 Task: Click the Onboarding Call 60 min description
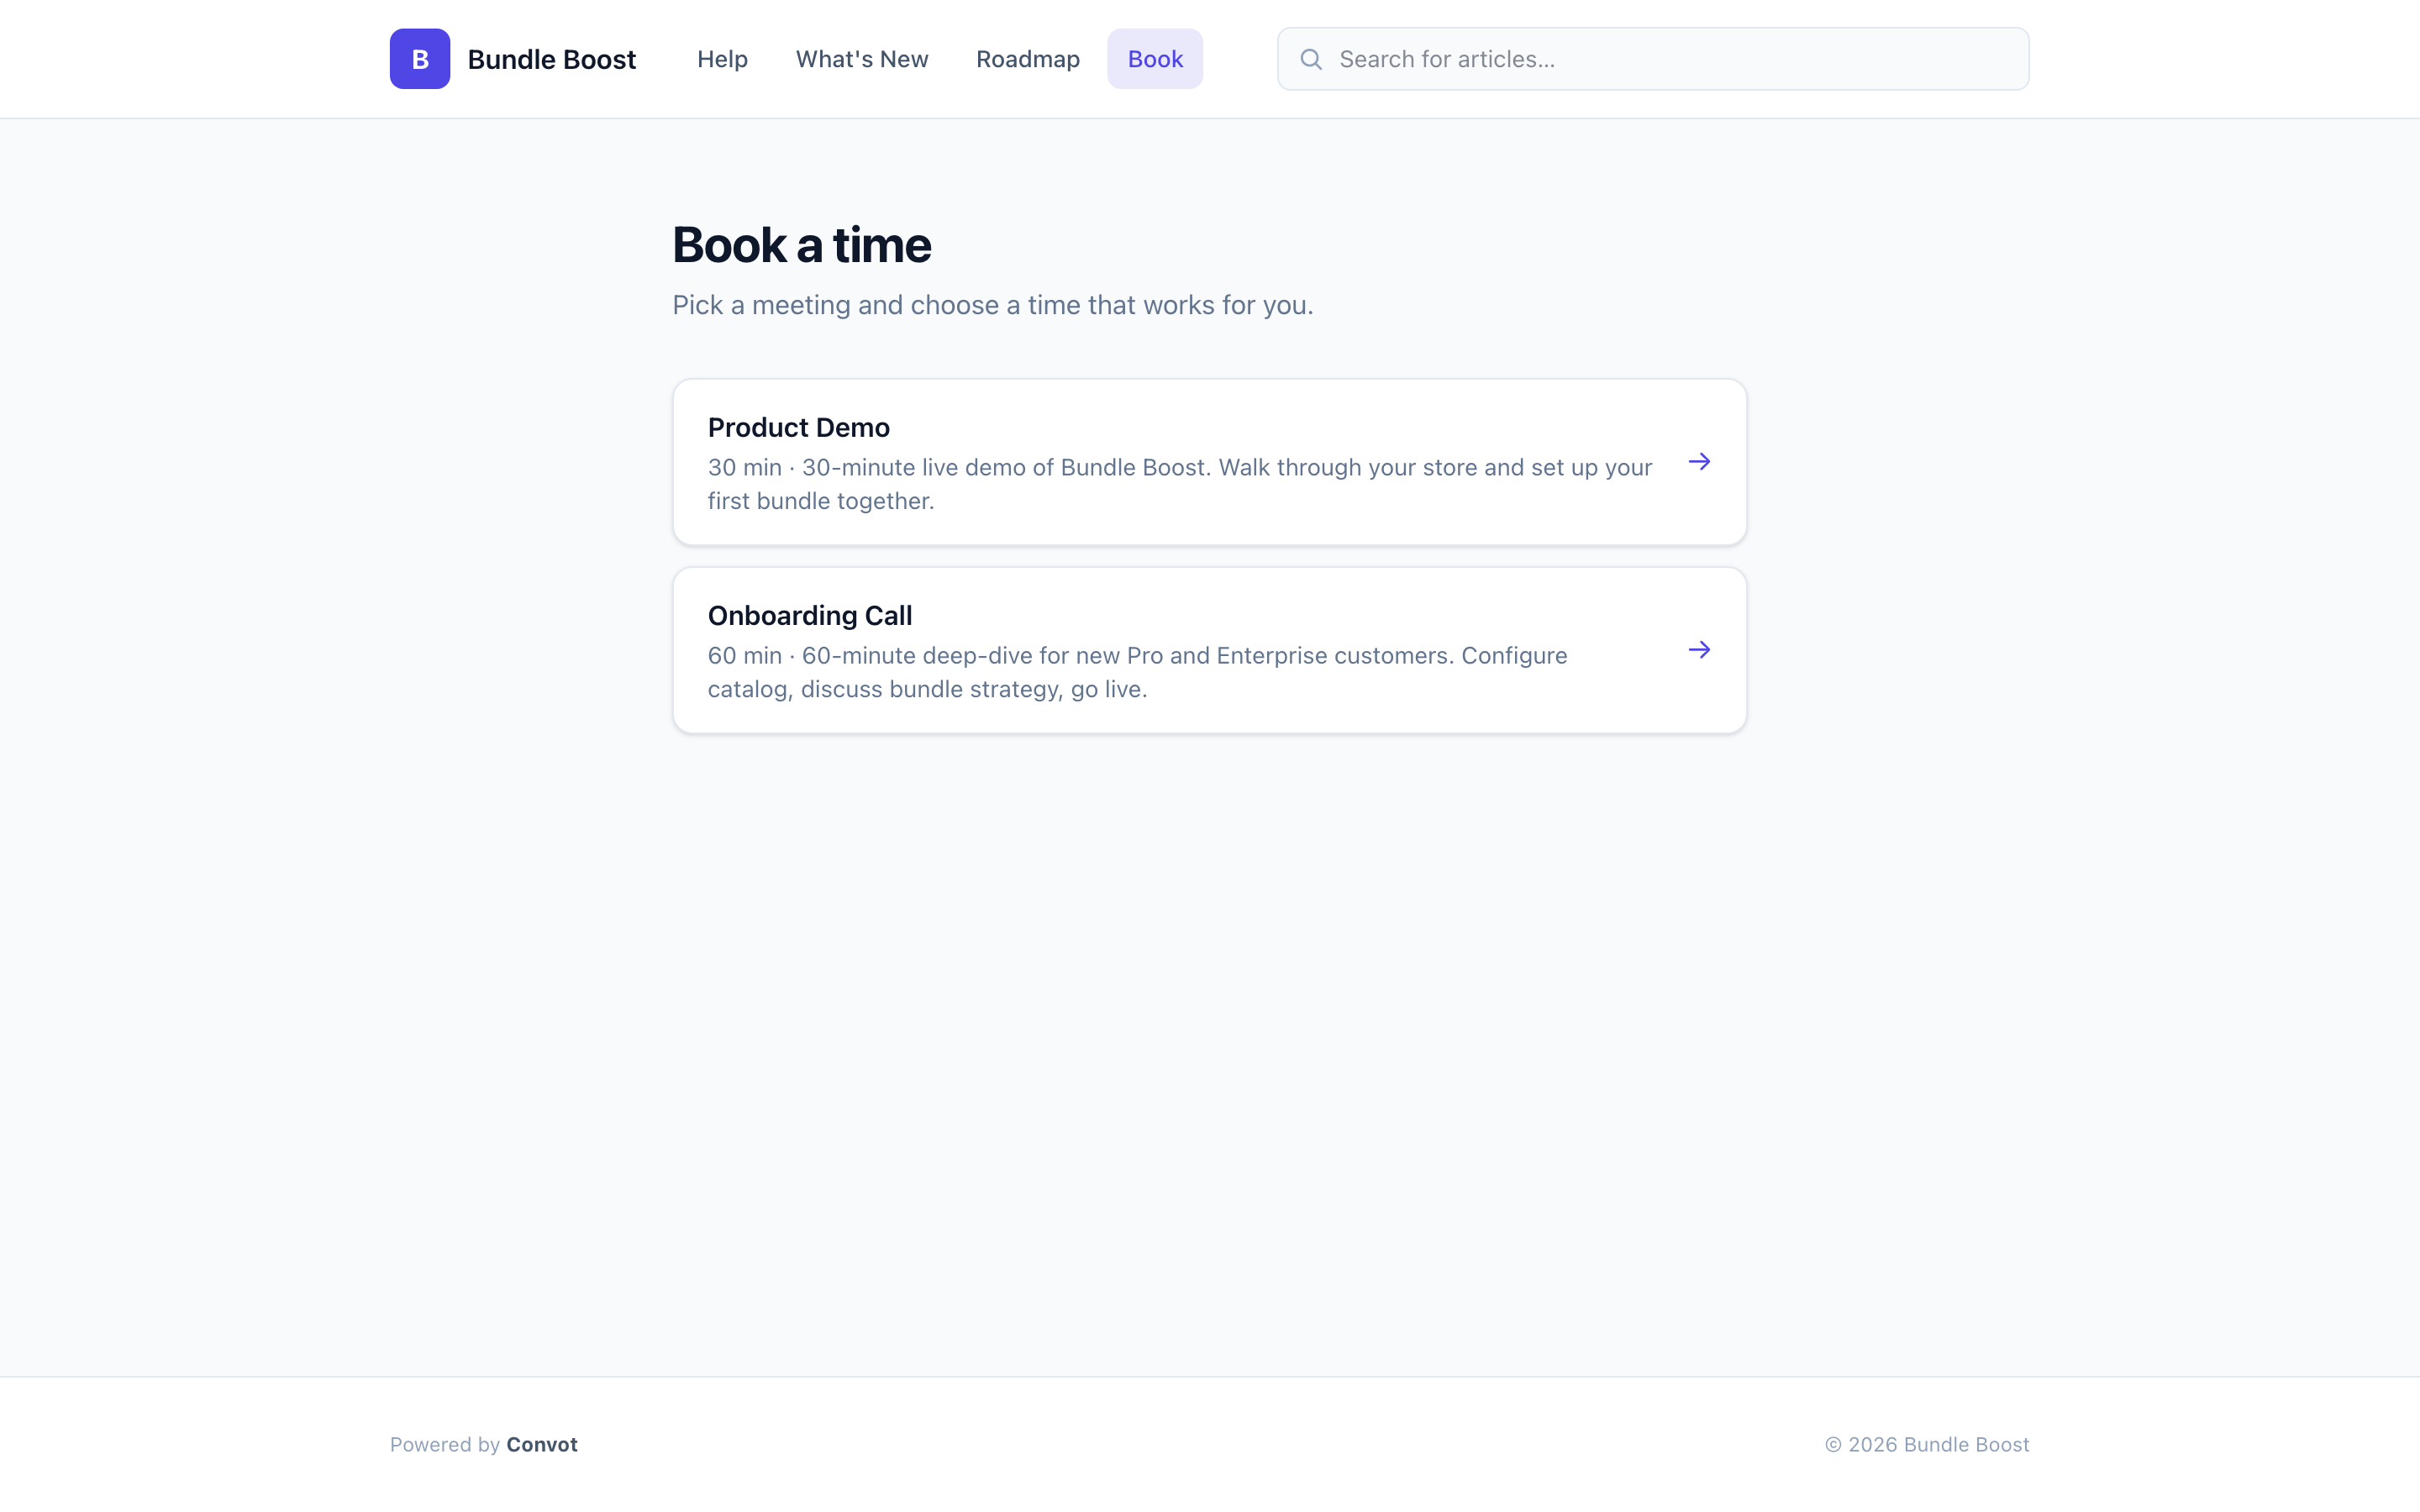pos(1138,672)
